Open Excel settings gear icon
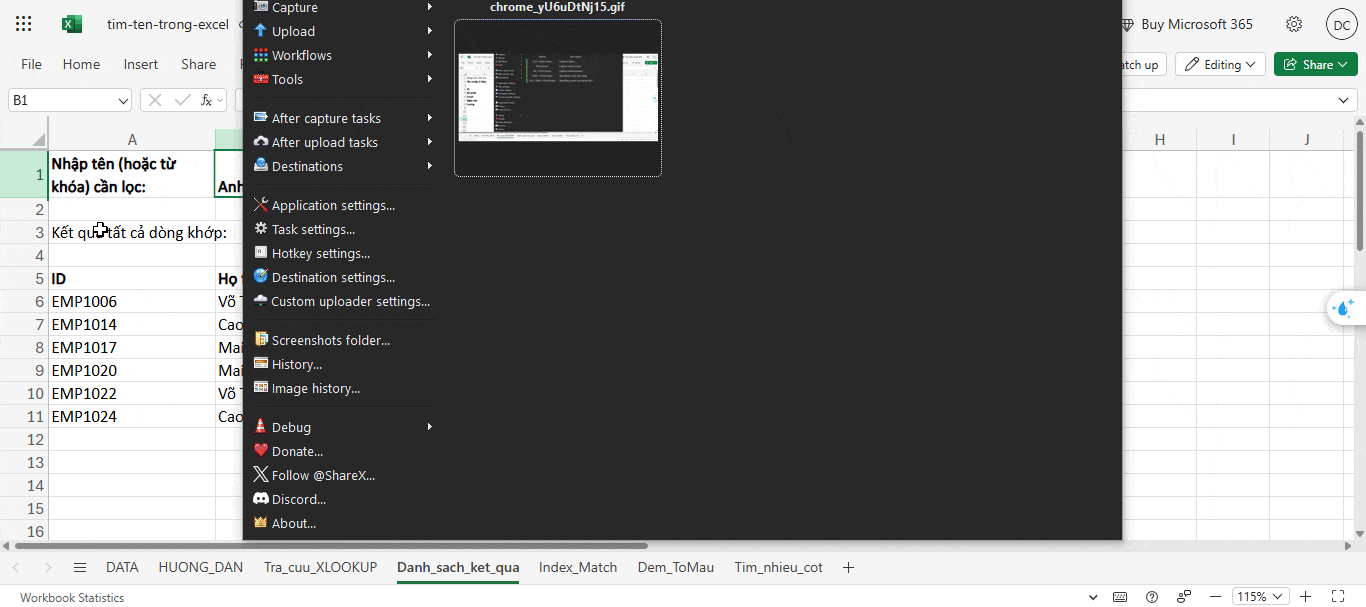The image size is (1366, 607). click(1294, 24)
